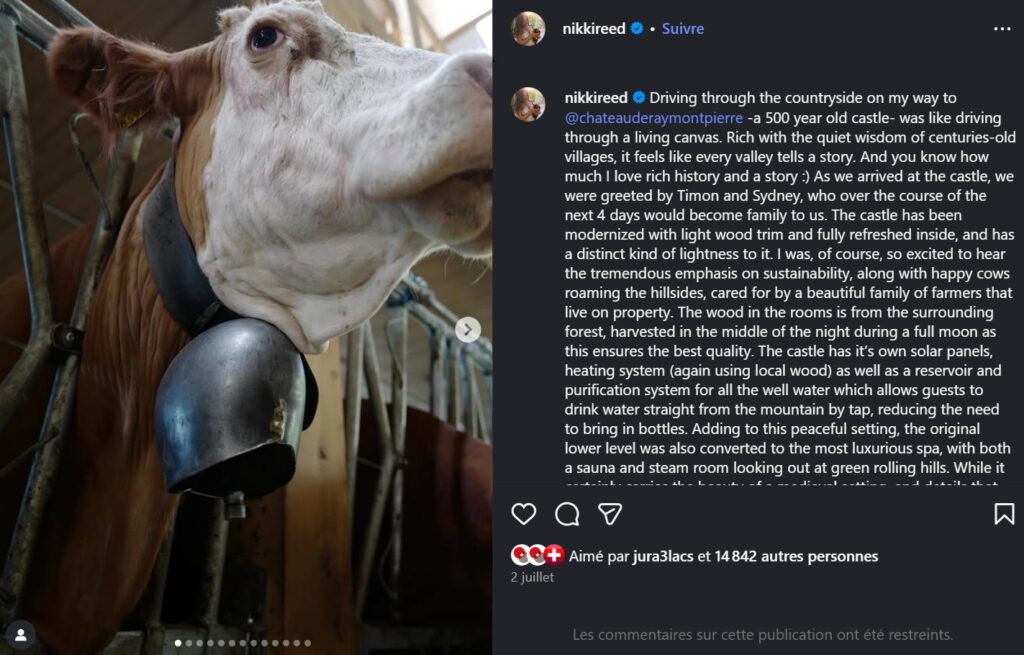
Task: Click the verified badge in the post header
Action: [636, 29]
